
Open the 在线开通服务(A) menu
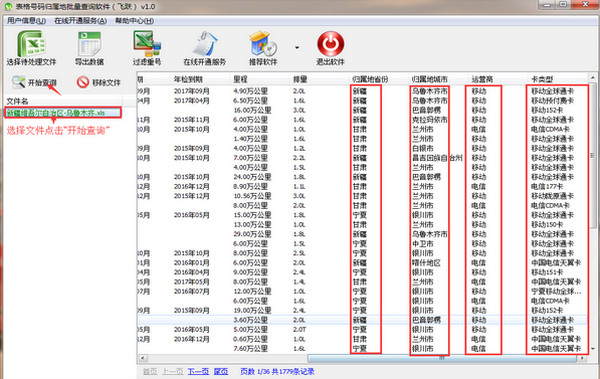coord(80,21)
